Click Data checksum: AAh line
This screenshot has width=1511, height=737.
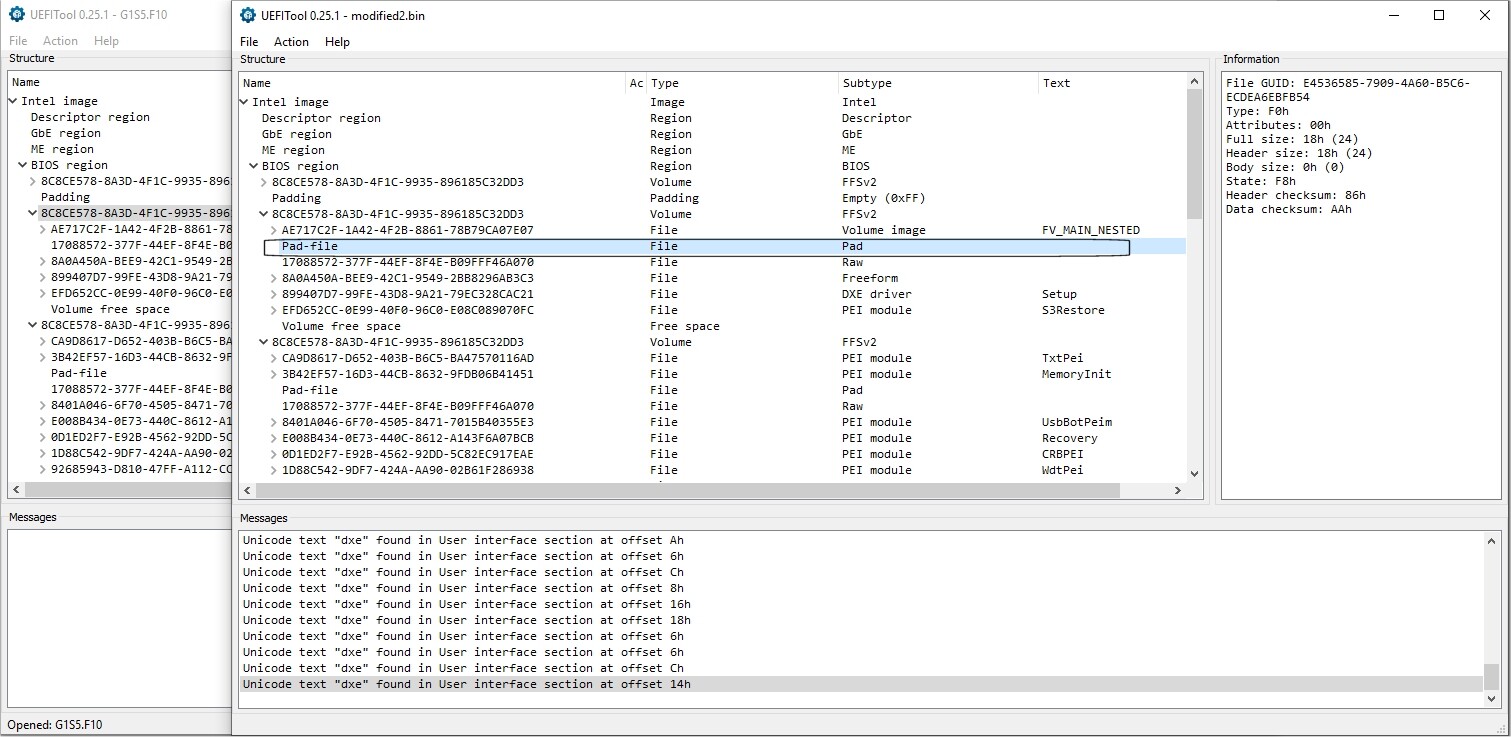[x=1288, y=209]
